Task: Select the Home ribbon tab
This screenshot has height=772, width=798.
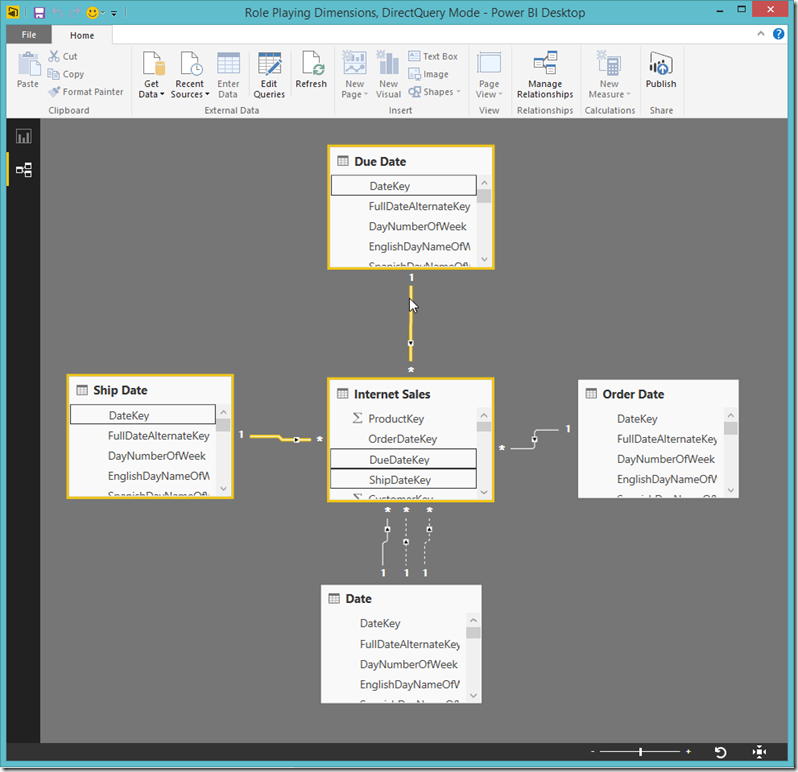Action: 82,35
